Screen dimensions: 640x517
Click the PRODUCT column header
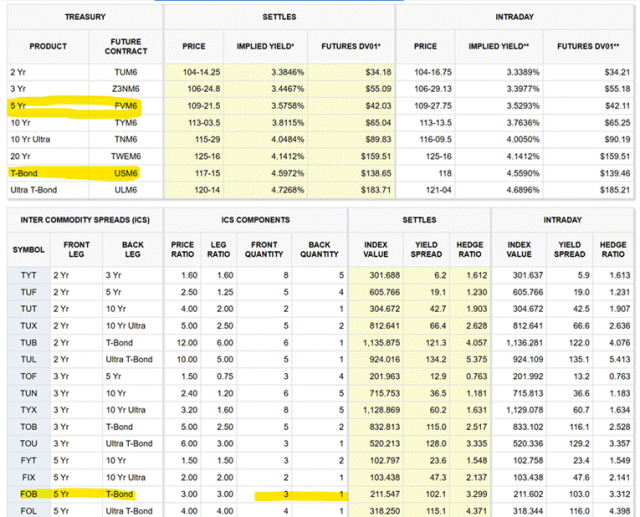click(x=48, y=46)
